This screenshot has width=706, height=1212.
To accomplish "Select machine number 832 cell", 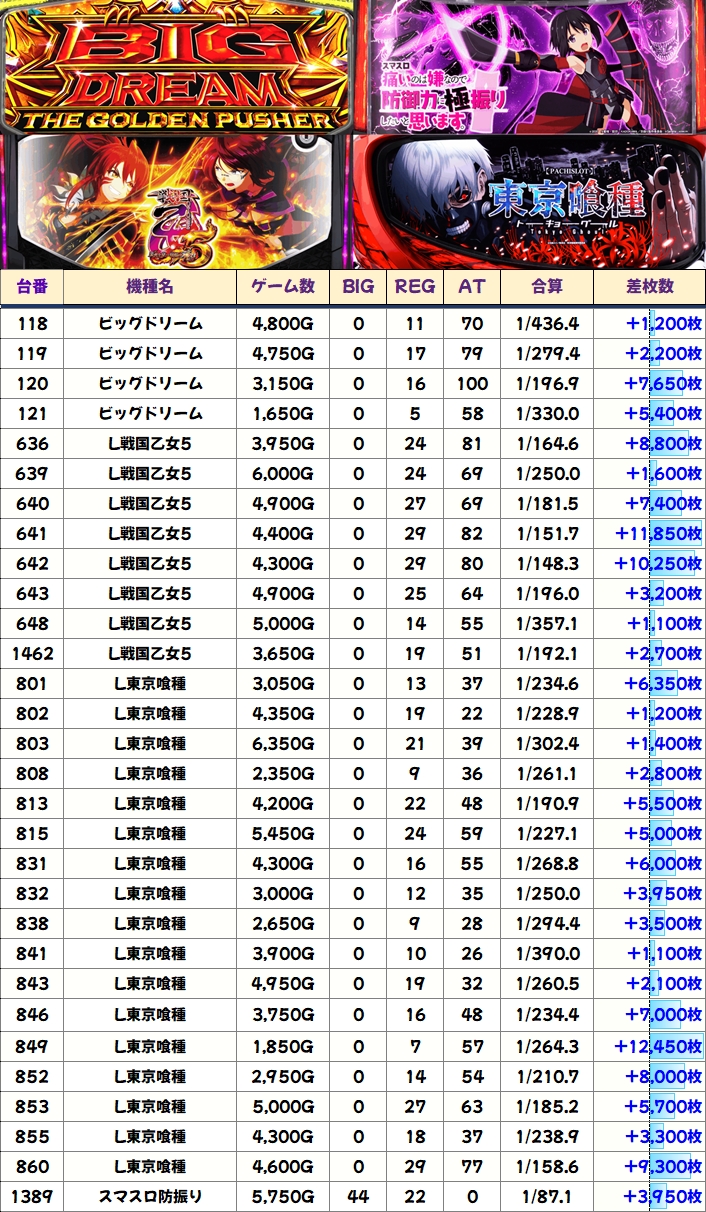I will click(32, 894).
